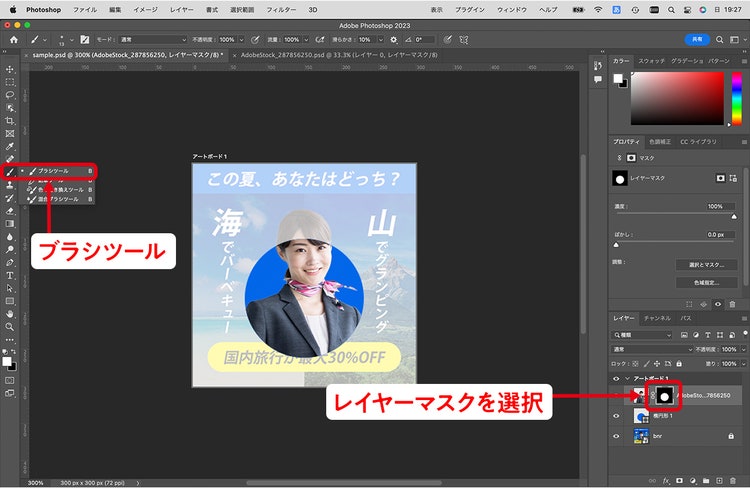
Task: Open the layer blend mode 通常 dropdown
Action: [x=652, y=349]
